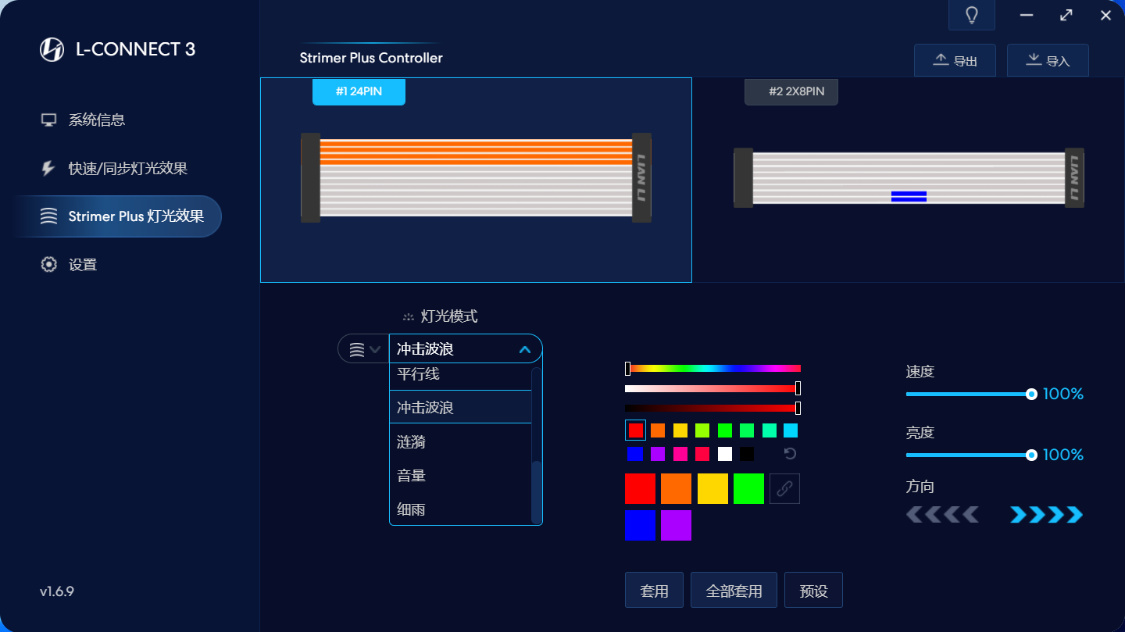Image resolution: width=1125 pixels, height=632 pixels.
Task: Pick the small cyan preset swatch
Action: (791, 430)
